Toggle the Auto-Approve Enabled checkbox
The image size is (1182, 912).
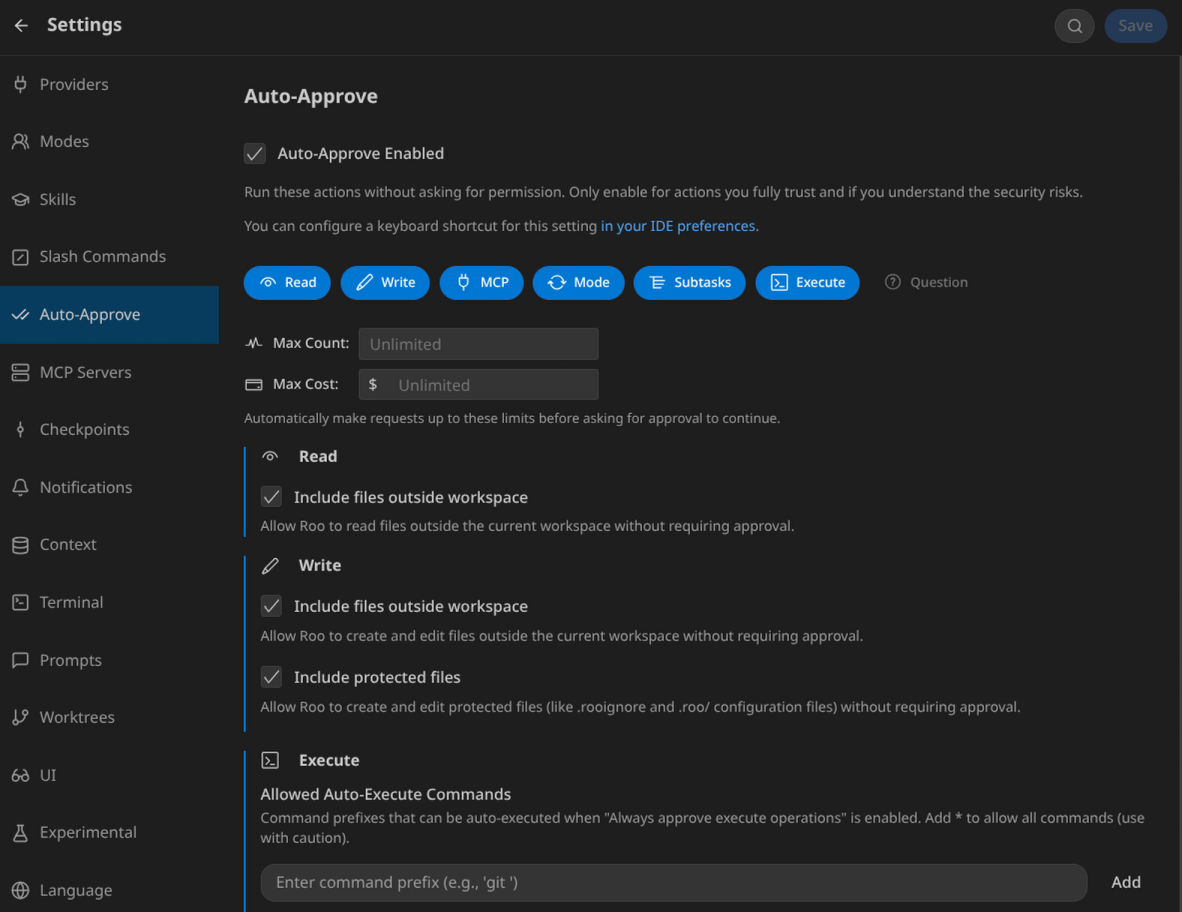tap(255, 154)
